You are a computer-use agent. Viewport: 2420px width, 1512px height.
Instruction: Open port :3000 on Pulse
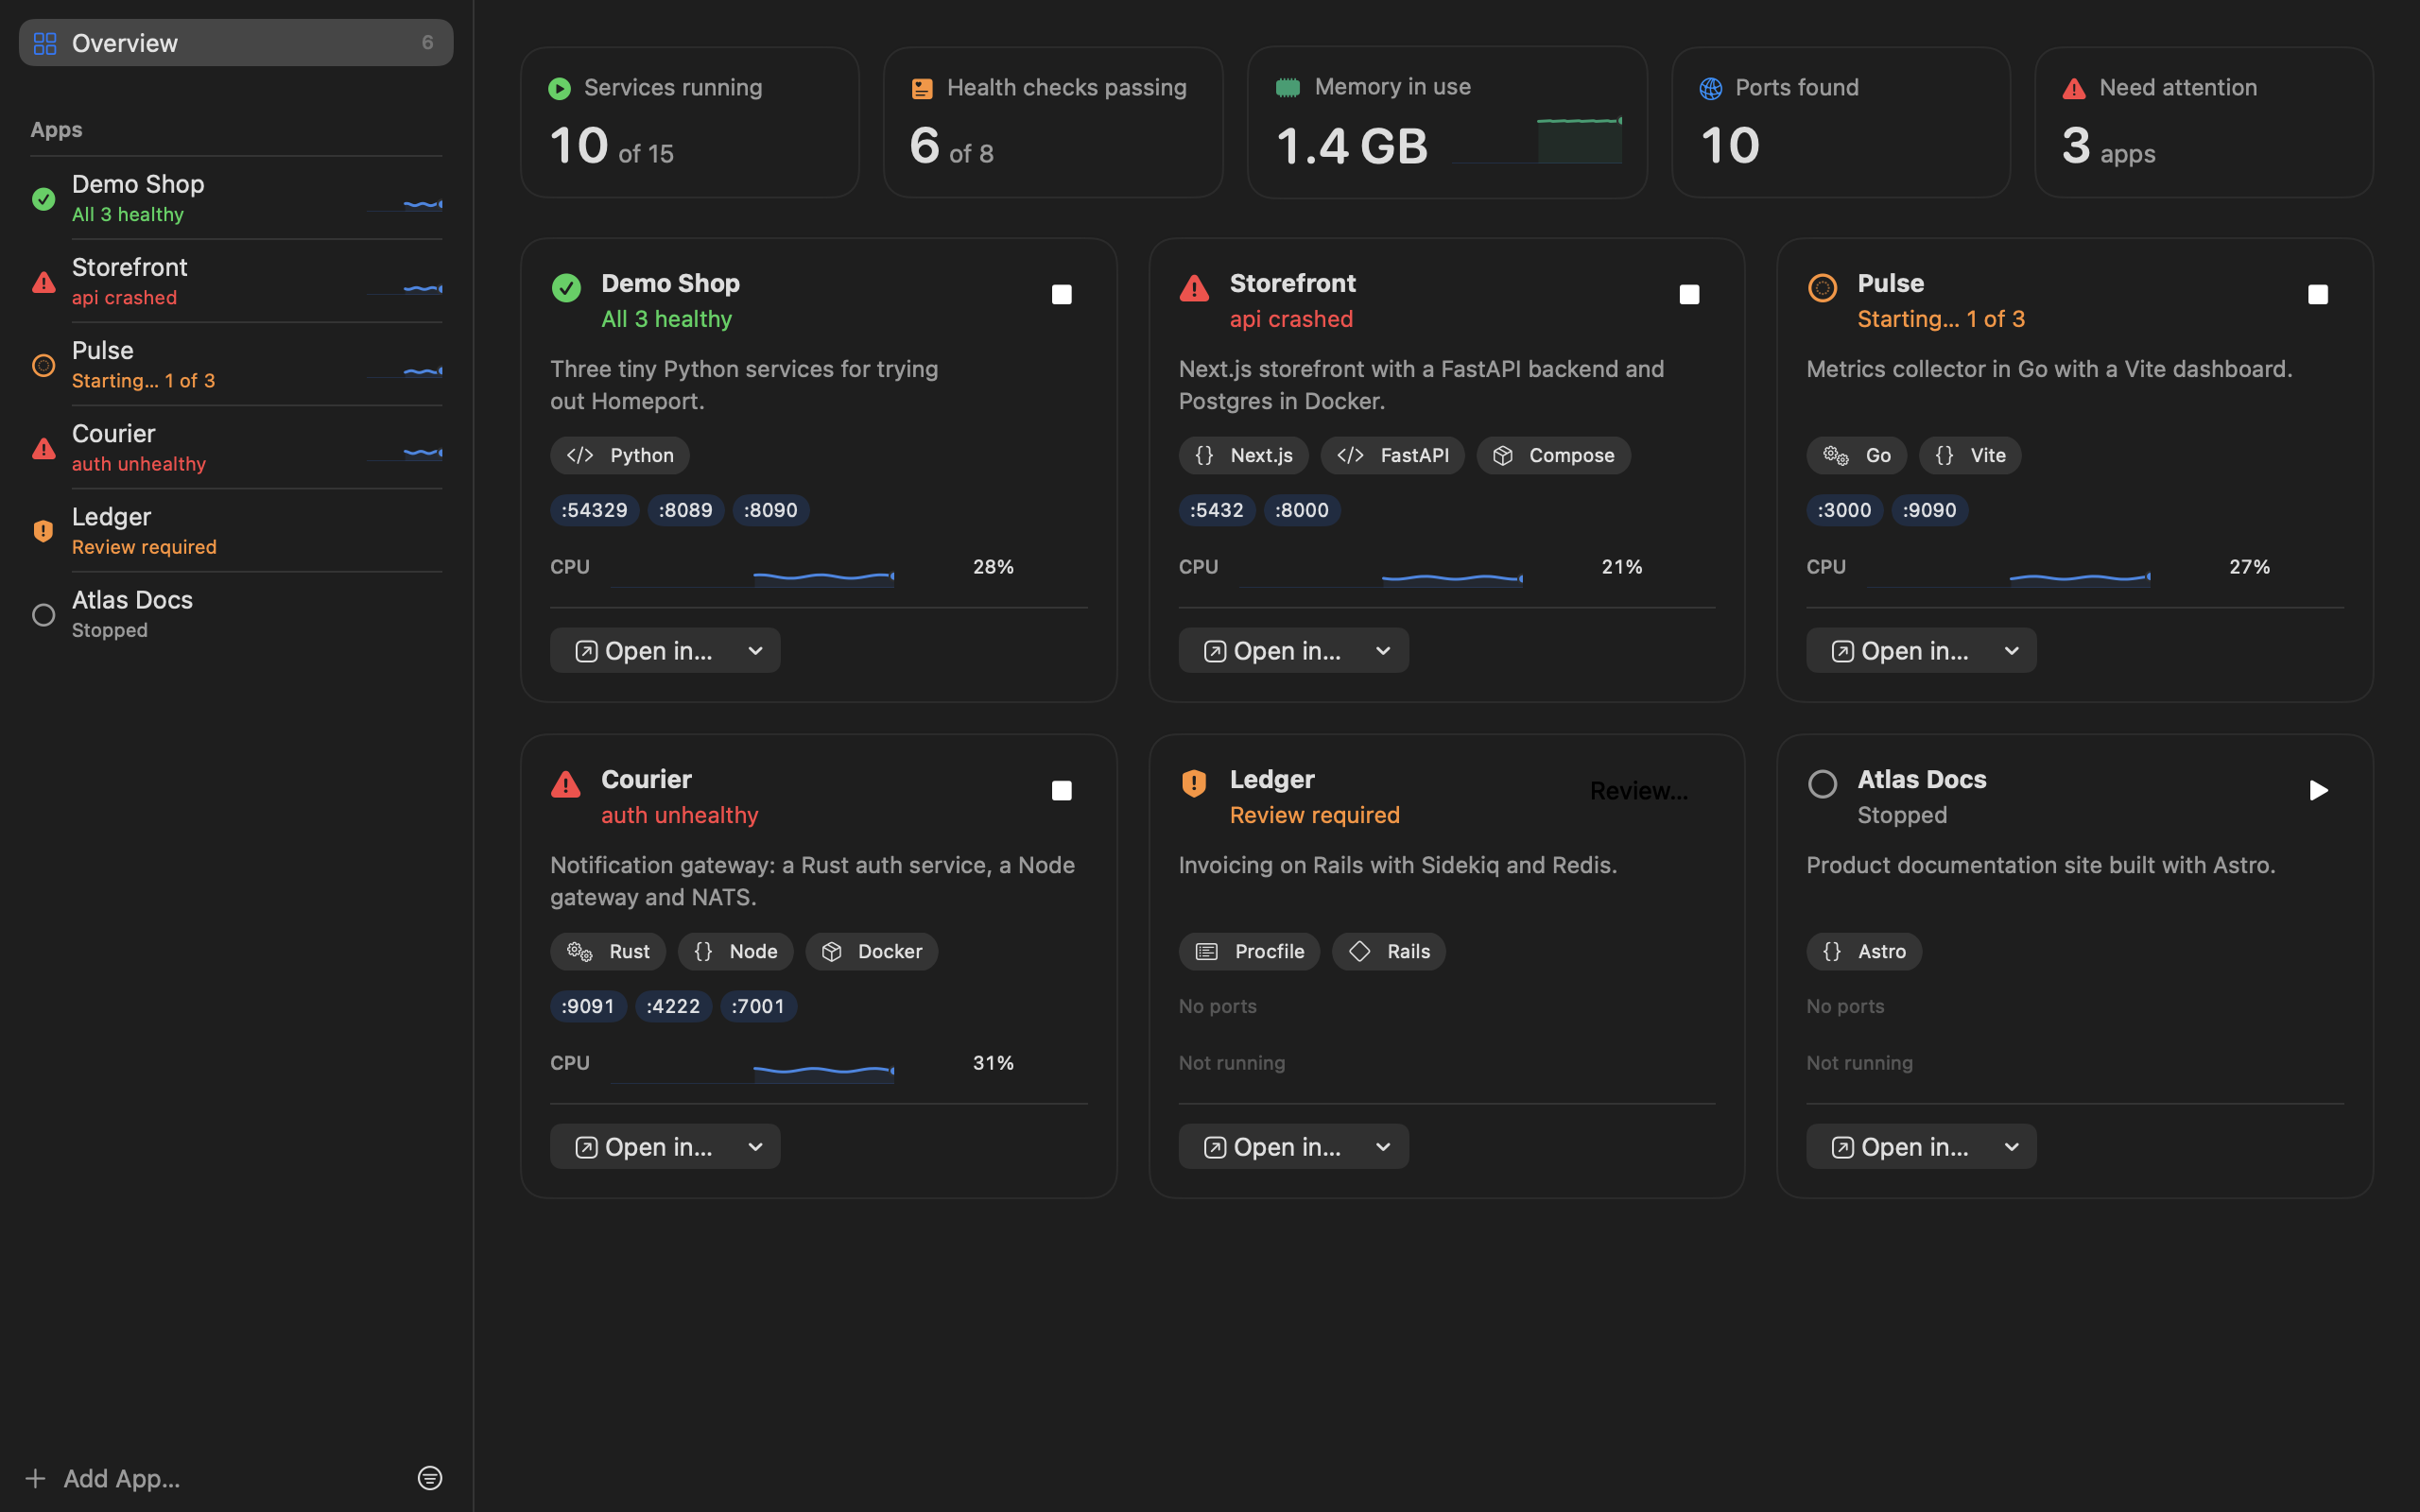(1844, 510)
